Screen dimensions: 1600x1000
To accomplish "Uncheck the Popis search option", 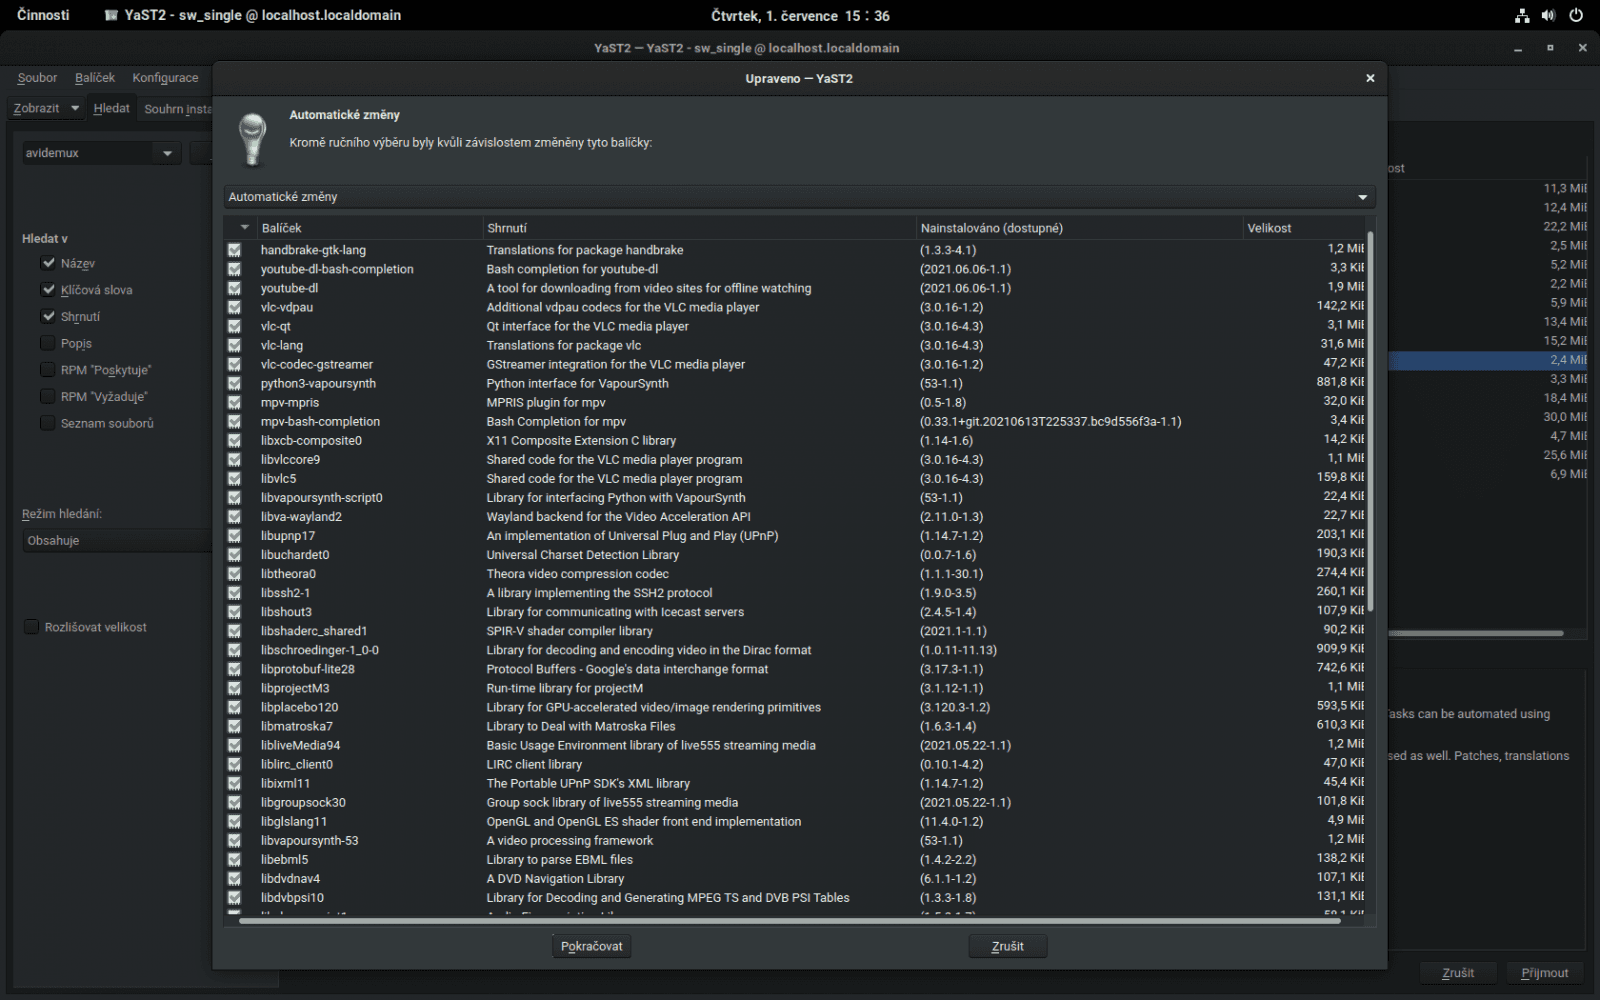I will pos(47,342).
